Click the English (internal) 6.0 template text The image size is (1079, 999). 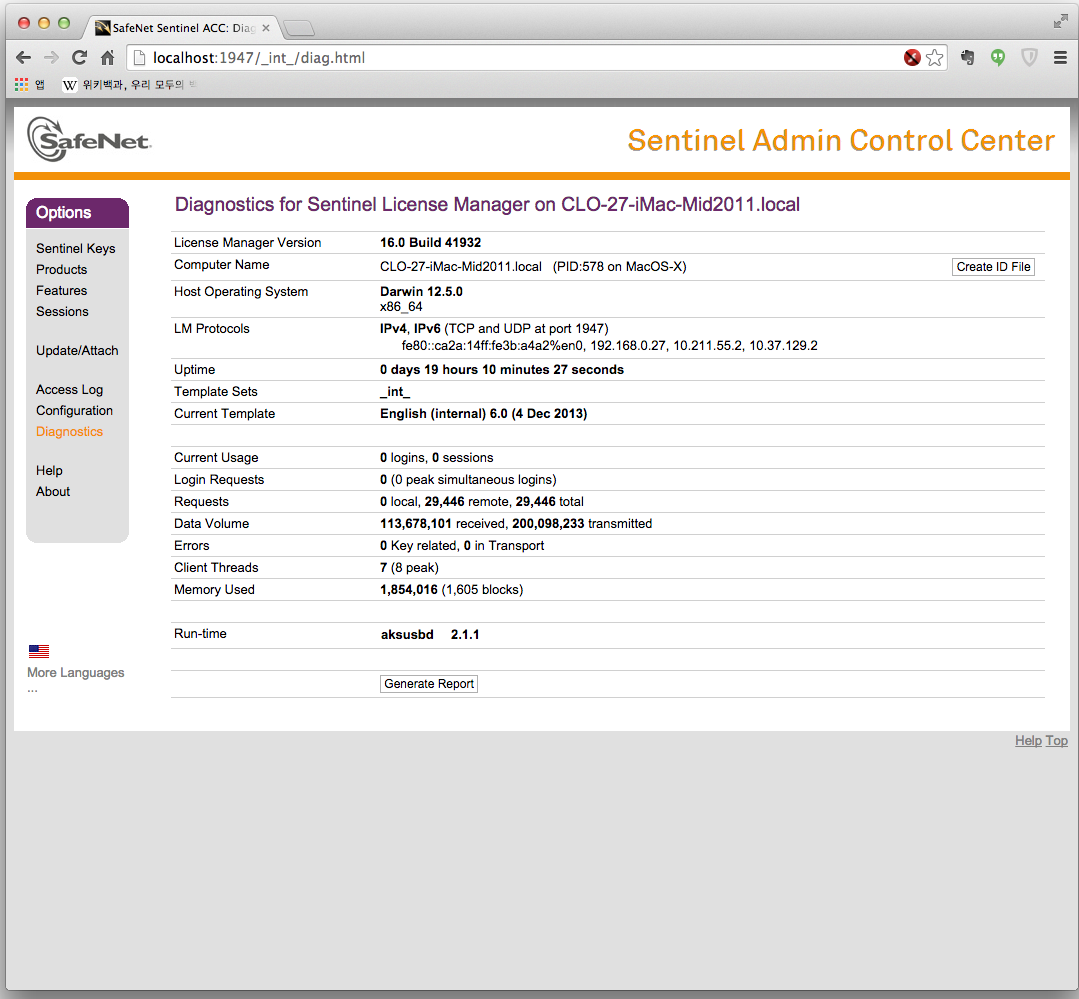tap(484, 413)
